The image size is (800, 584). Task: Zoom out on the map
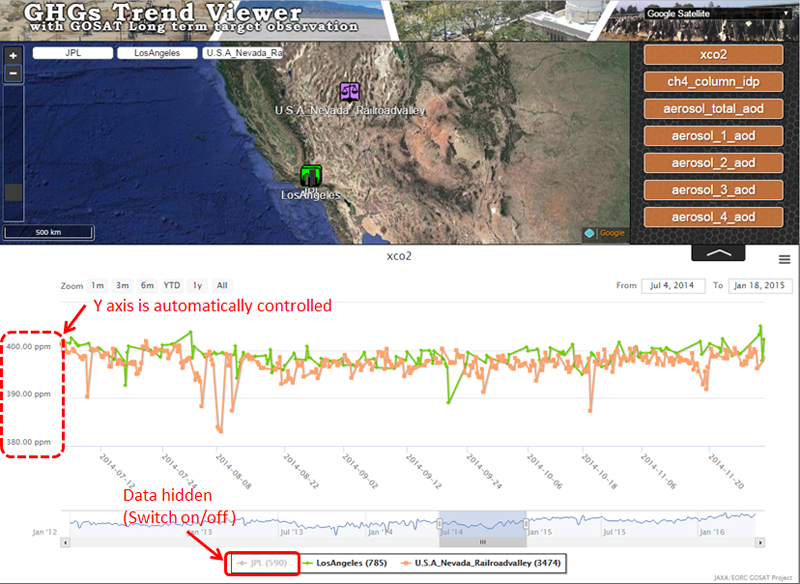[x=13, y=73]
